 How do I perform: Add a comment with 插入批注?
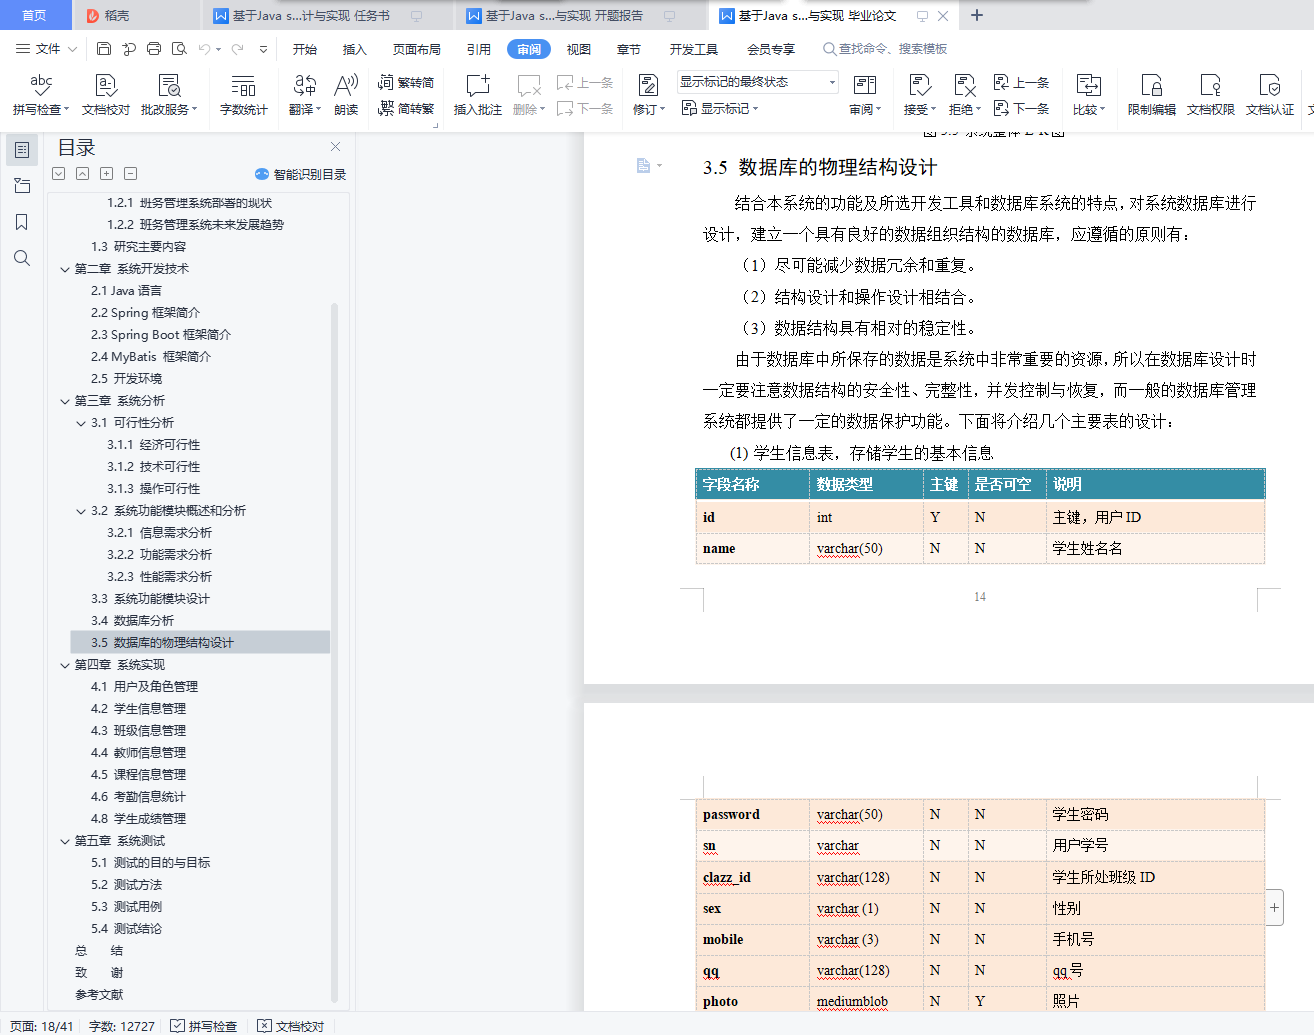point(478,95)
